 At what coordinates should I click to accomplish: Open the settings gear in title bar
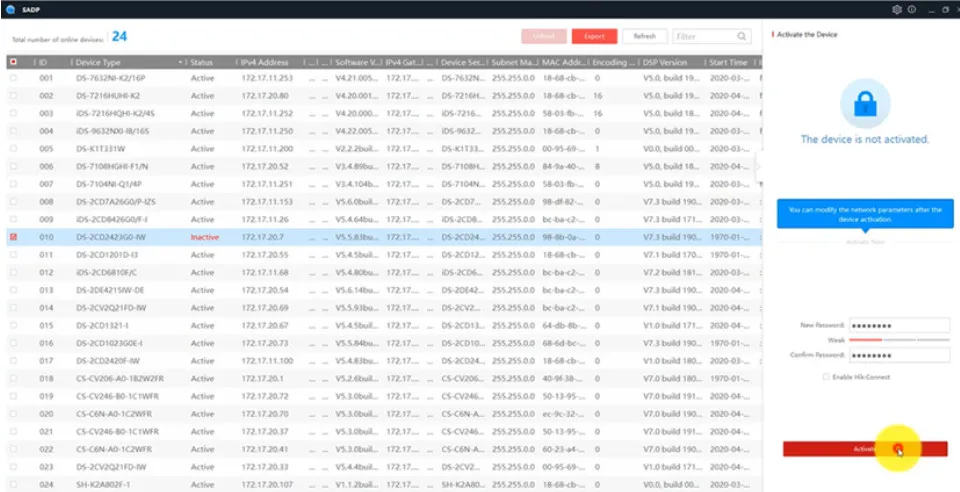coord(897,10)
